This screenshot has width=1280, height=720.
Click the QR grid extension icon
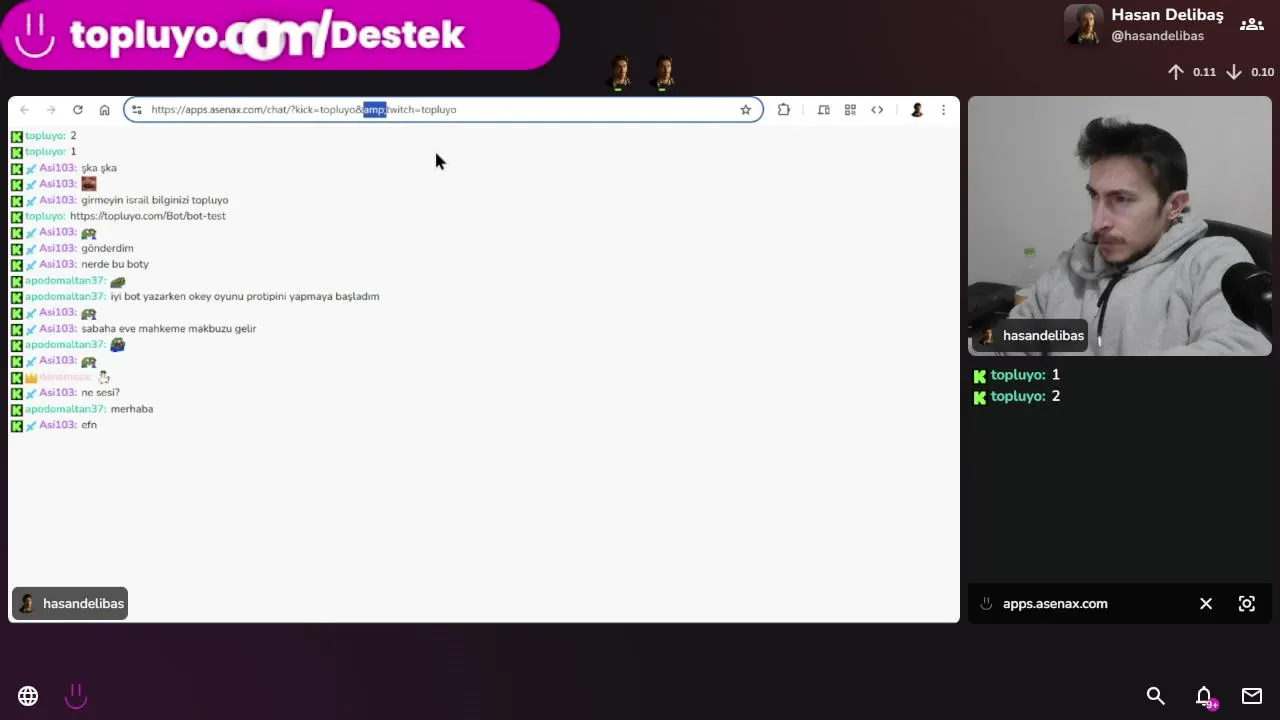[850, 110]
